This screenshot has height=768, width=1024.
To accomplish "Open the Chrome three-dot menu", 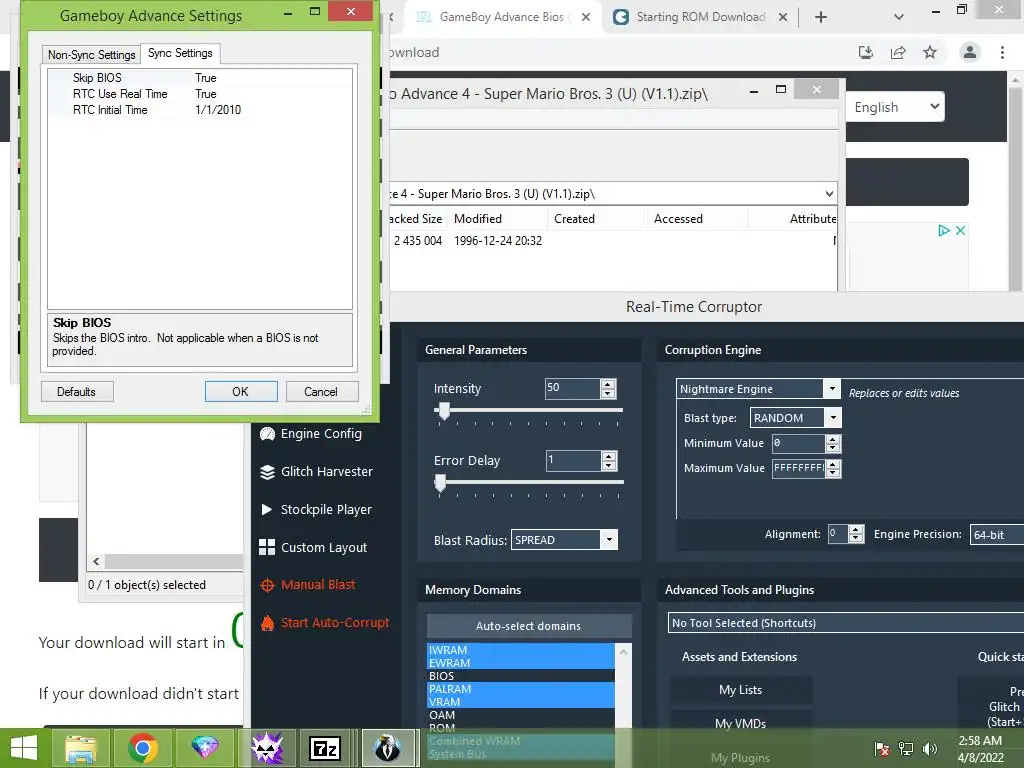I will click(x=1002, y=52).
